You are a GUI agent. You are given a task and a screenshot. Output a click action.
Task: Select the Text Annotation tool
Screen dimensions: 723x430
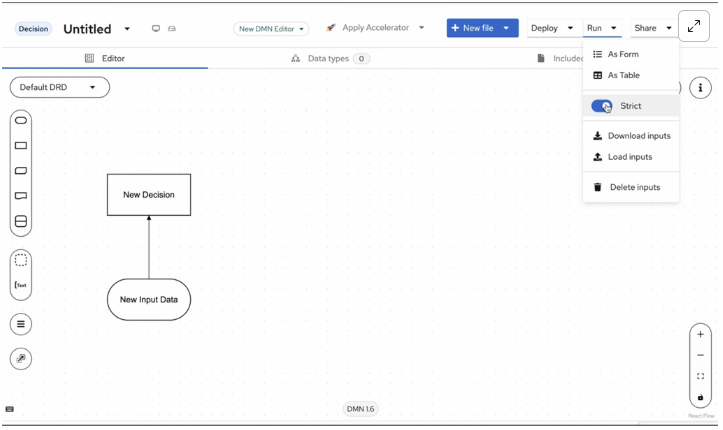click(x=21, y=285)
